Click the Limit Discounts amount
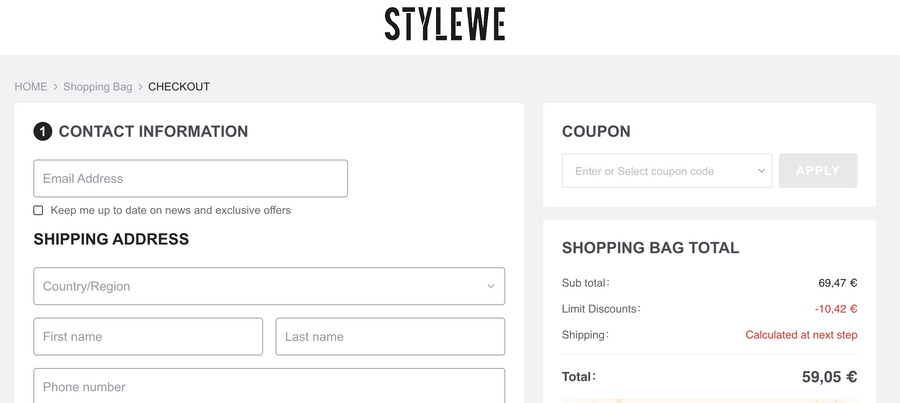Screen dimensions: 900x403 [x=835, y=309]
